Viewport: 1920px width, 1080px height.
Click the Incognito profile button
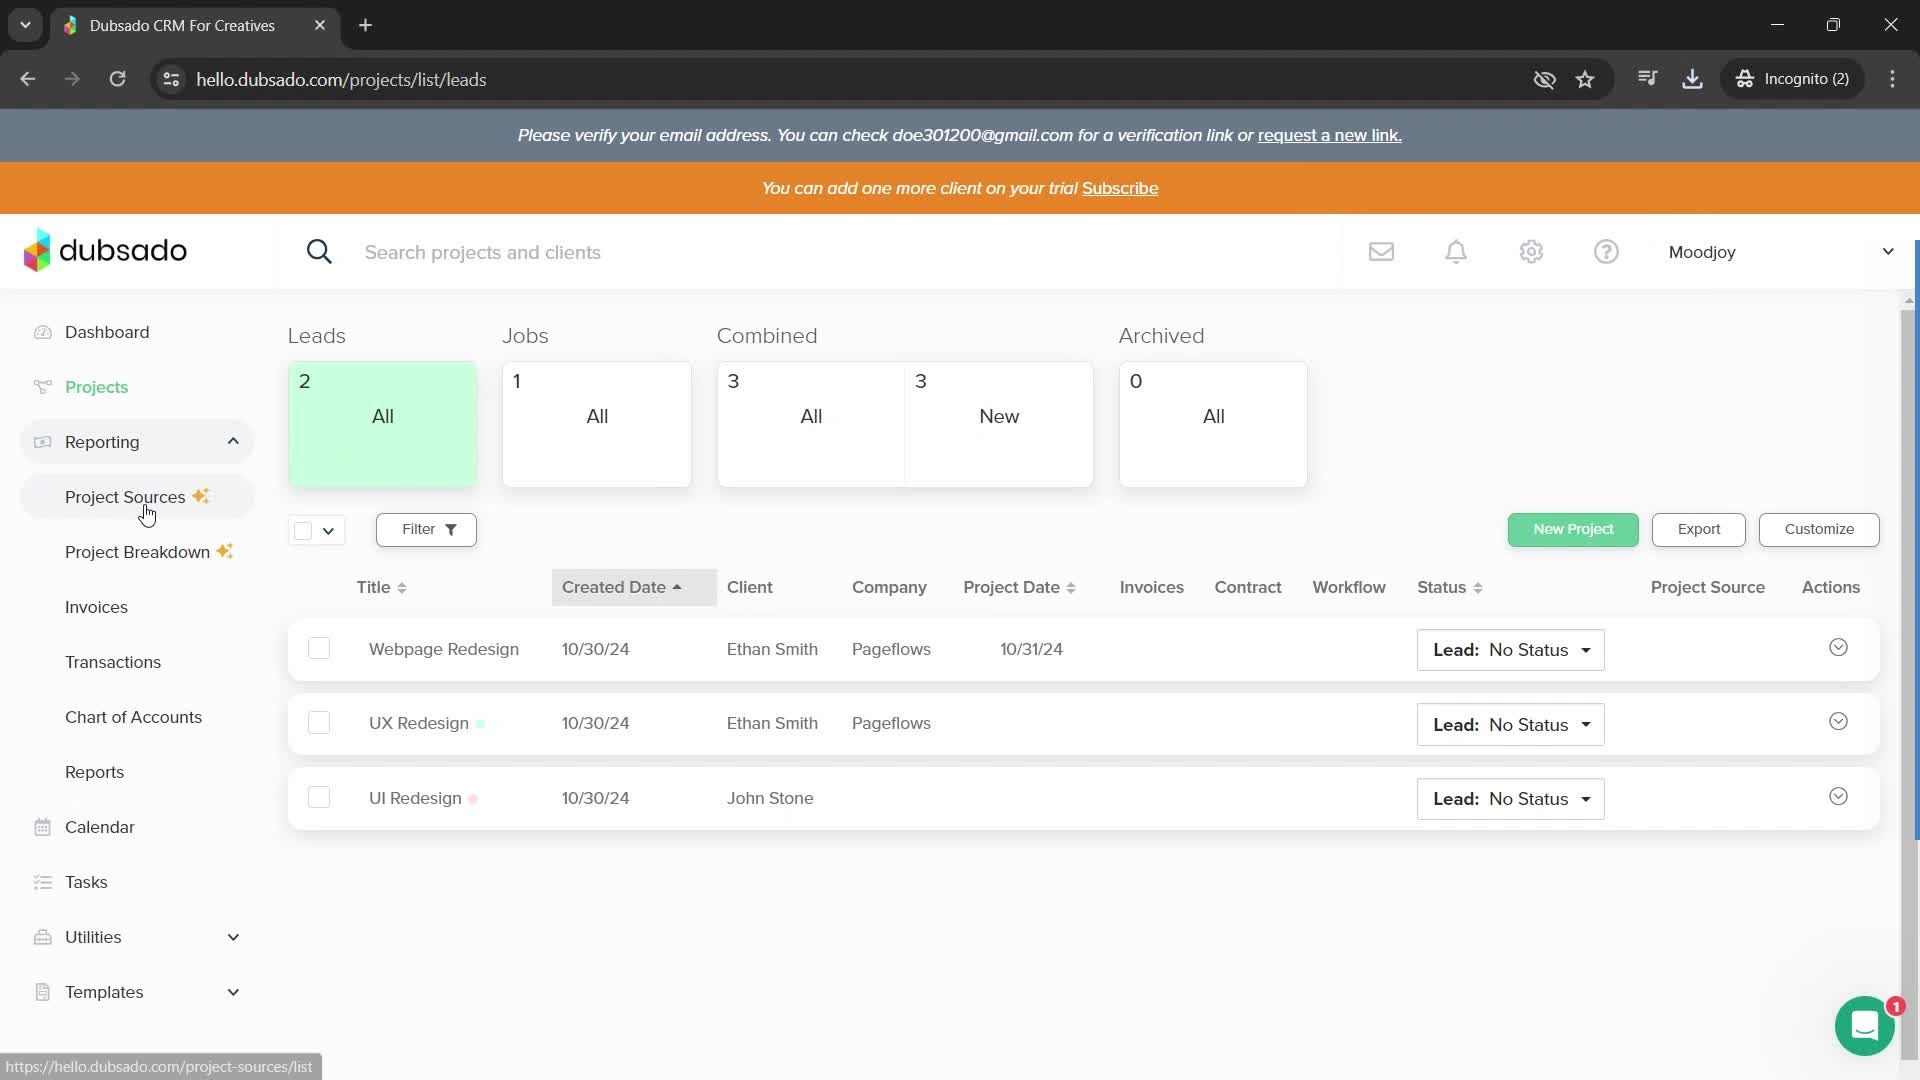point(1792,79)
